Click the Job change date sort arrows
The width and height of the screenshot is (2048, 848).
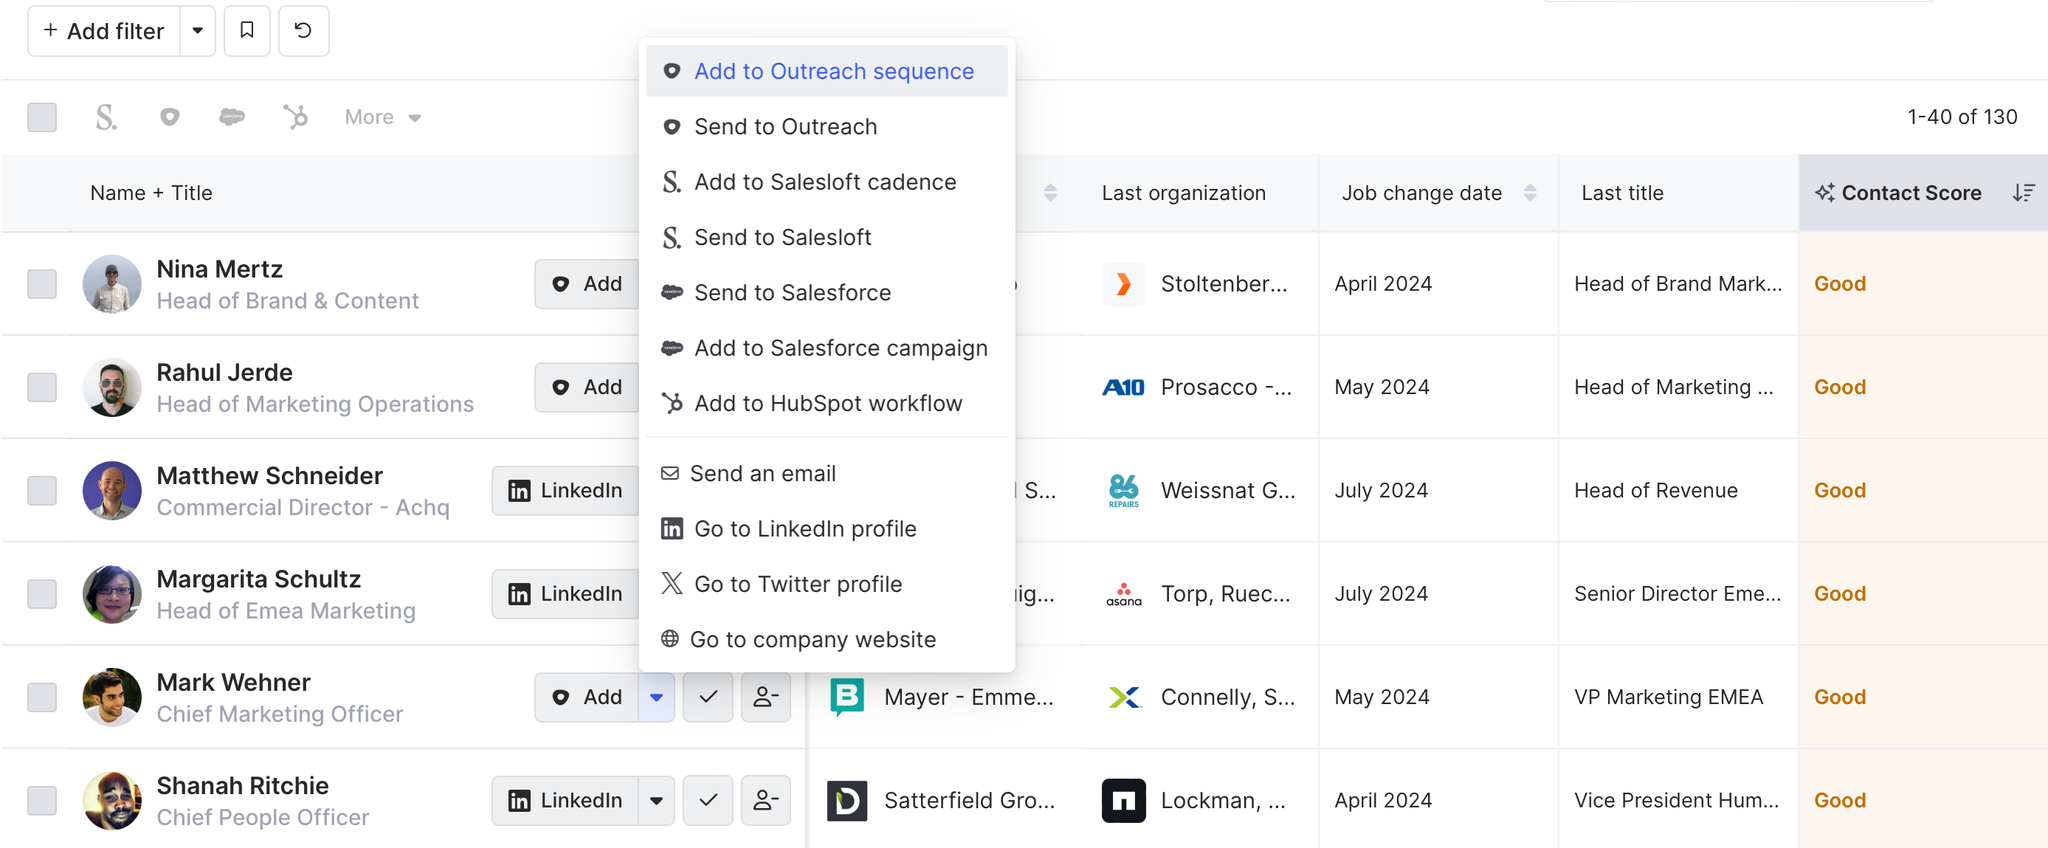pos(1530,193)
